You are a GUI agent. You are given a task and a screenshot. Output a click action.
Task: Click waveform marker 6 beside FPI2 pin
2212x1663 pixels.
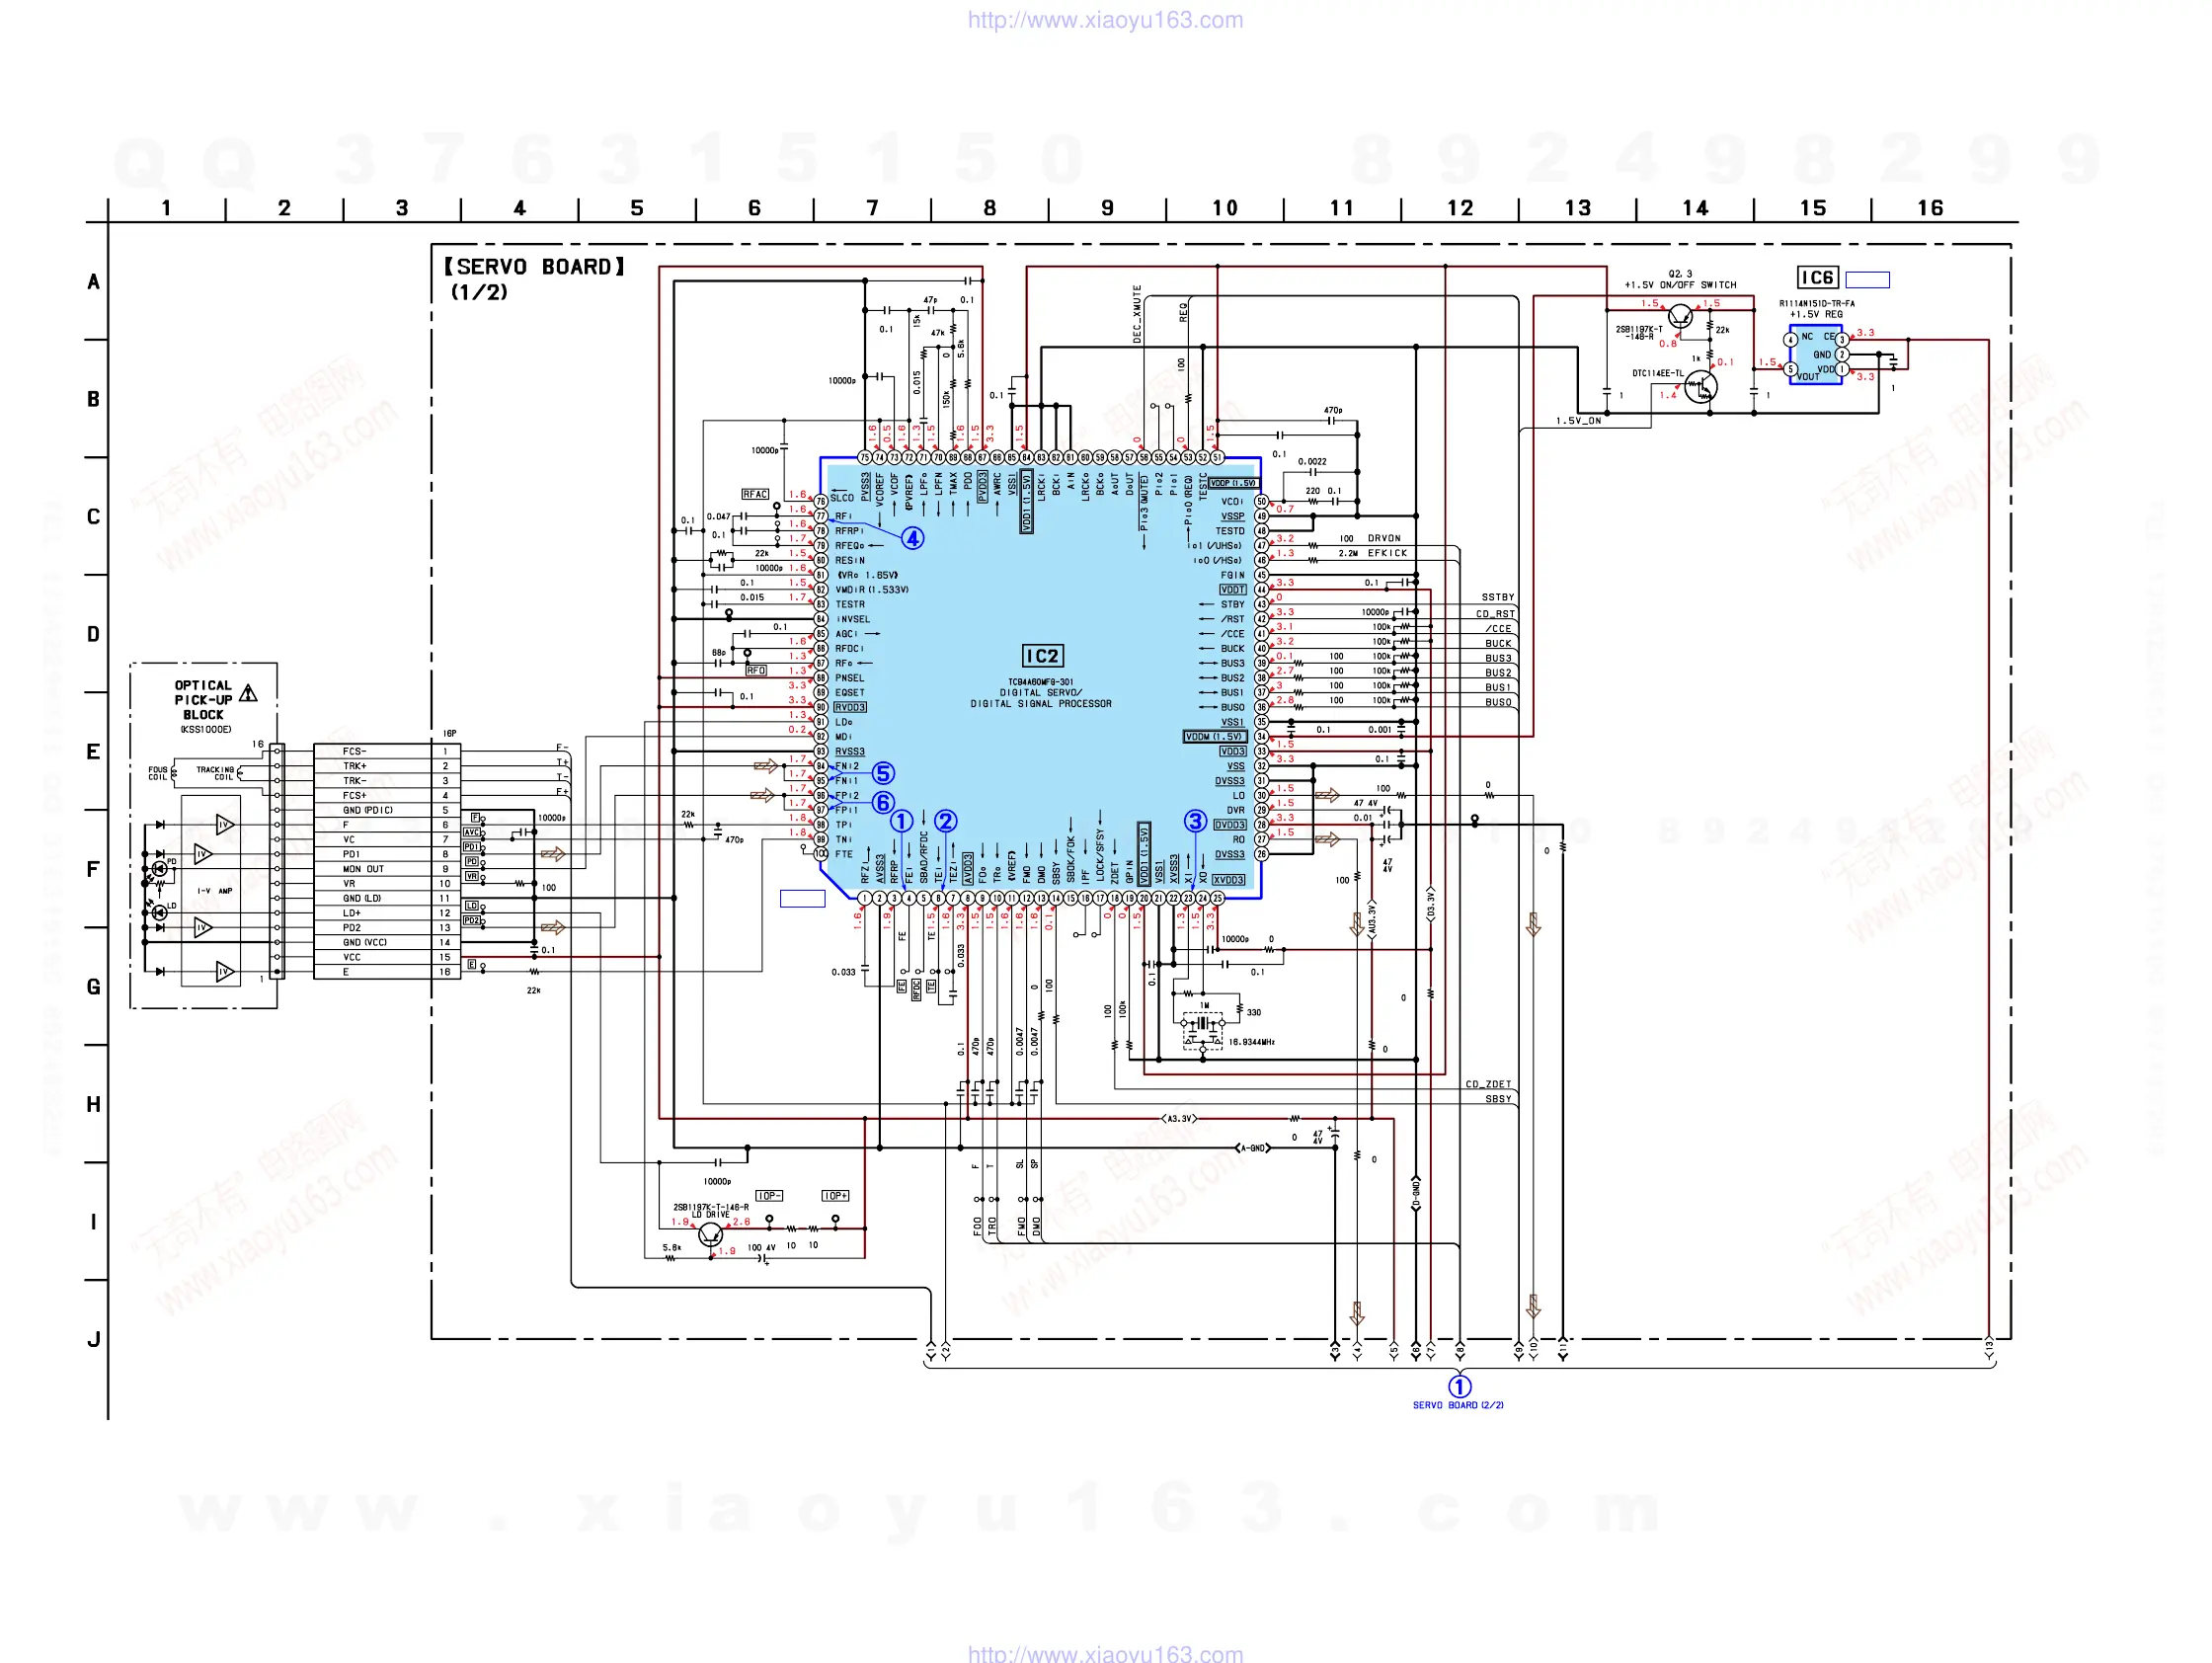point(883,802)
